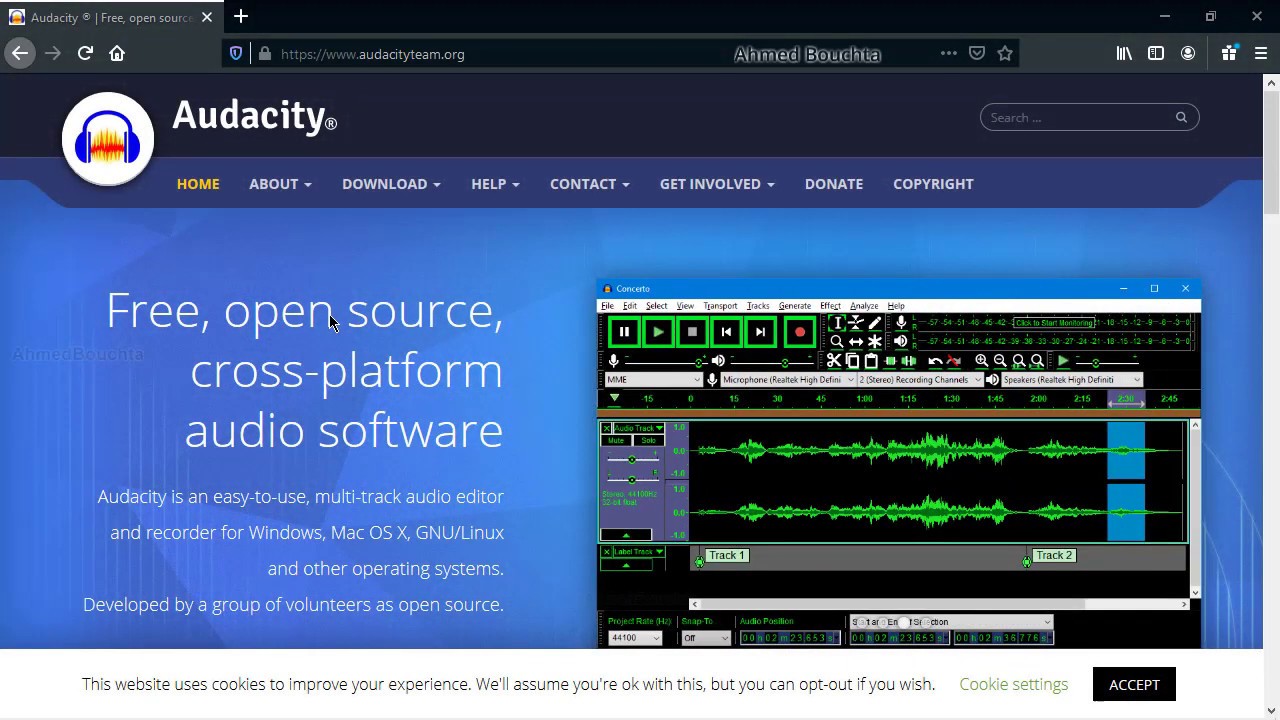The image size is (1280, 720).
Task: Click the Pause button in Concerto screenshot
Action: 624,332
